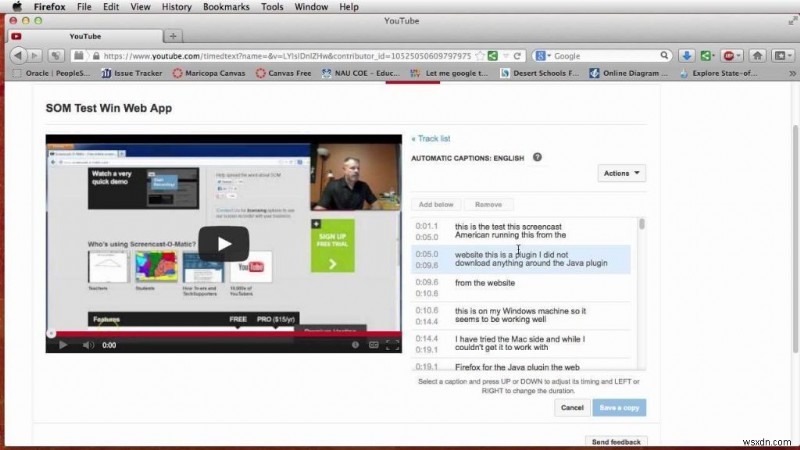Open the Desert Schools bookmark
The width and height of the screenshot is (800, 450).
tap(539, 73)
